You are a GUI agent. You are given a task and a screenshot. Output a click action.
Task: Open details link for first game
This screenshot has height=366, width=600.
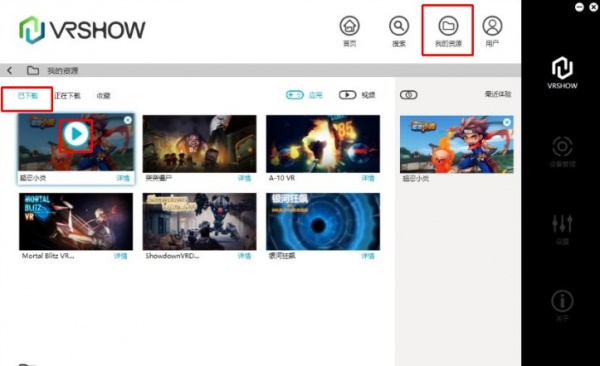point(123,178)
